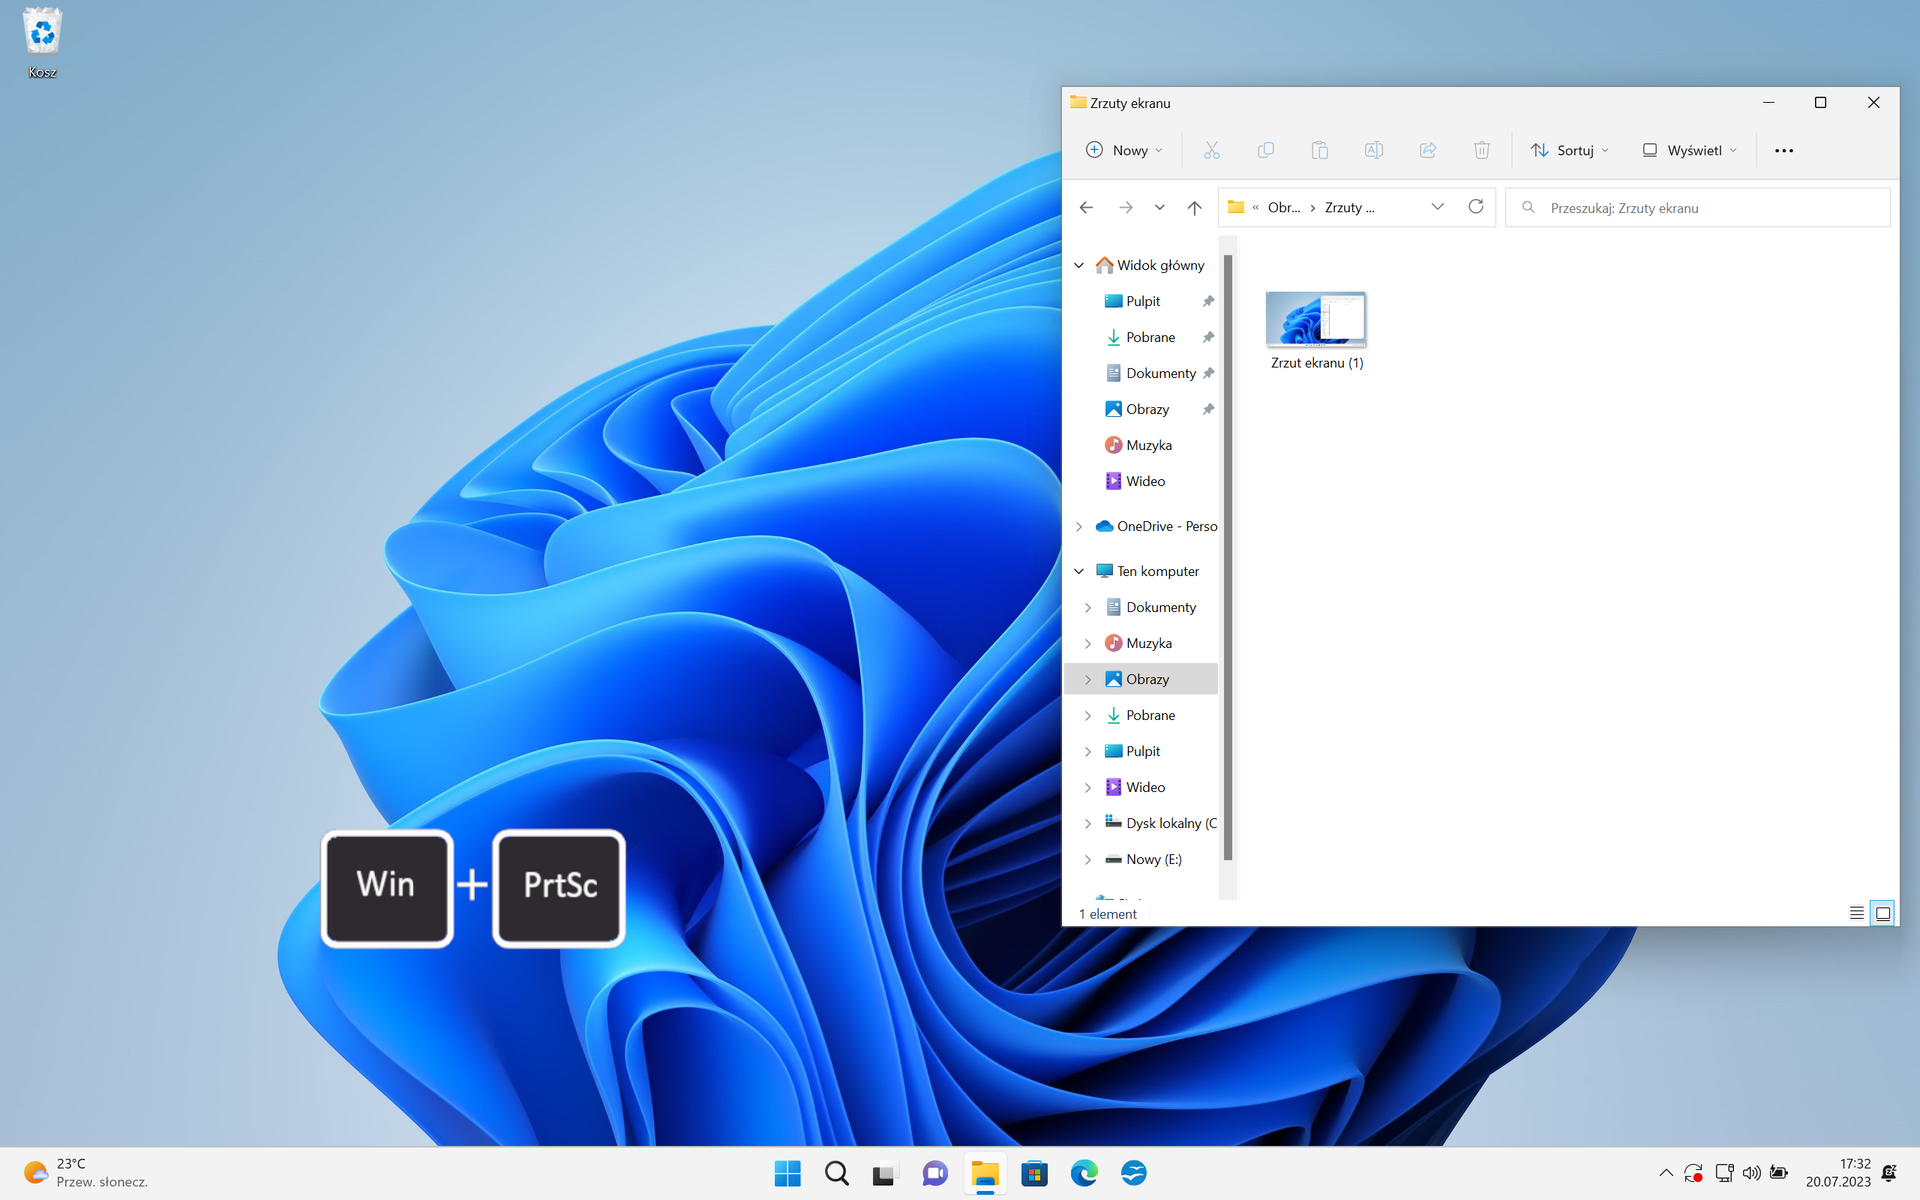Click the Paste icon in the toolbar
Viewport: 1920px width, 1200px height.
[1319, 149]
